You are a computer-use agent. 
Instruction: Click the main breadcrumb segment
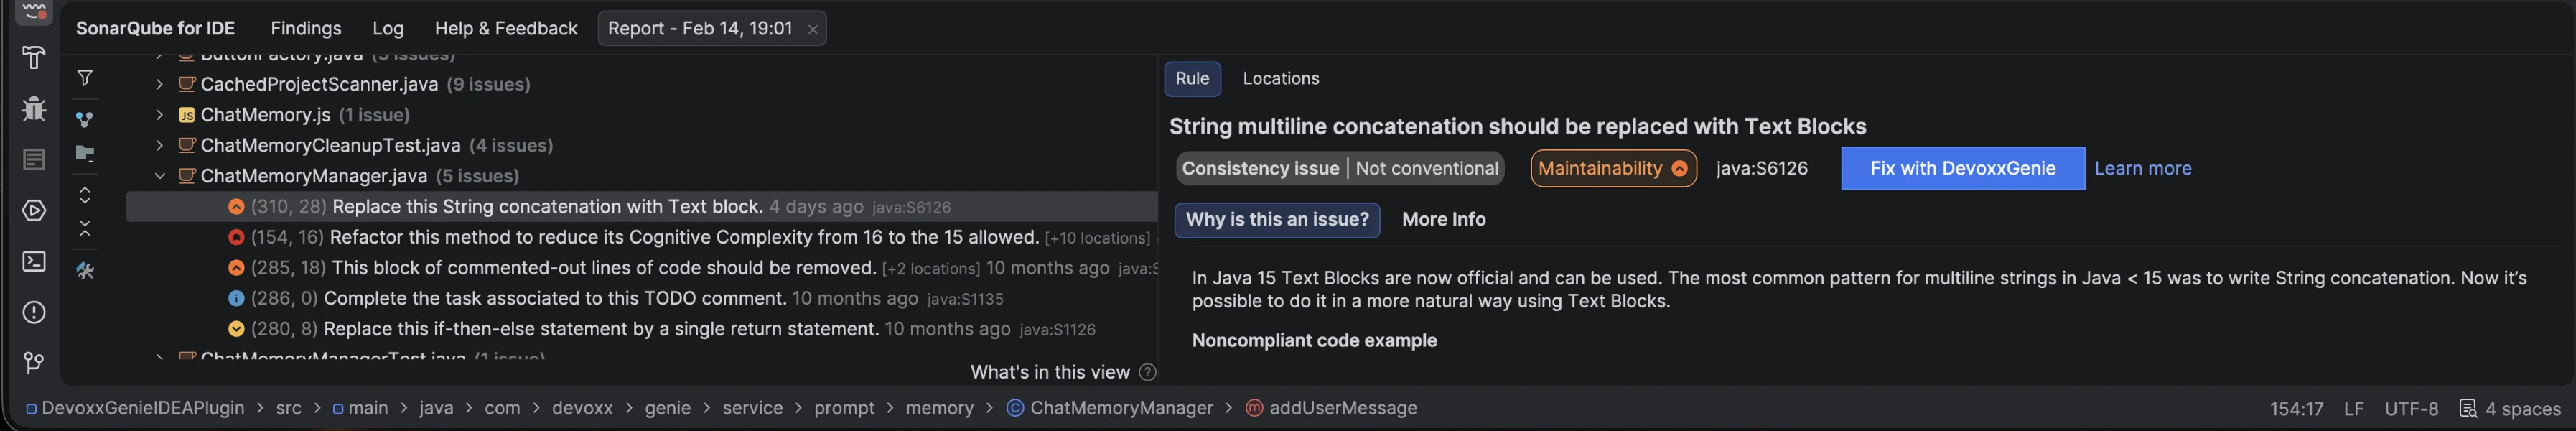(368, 408)
